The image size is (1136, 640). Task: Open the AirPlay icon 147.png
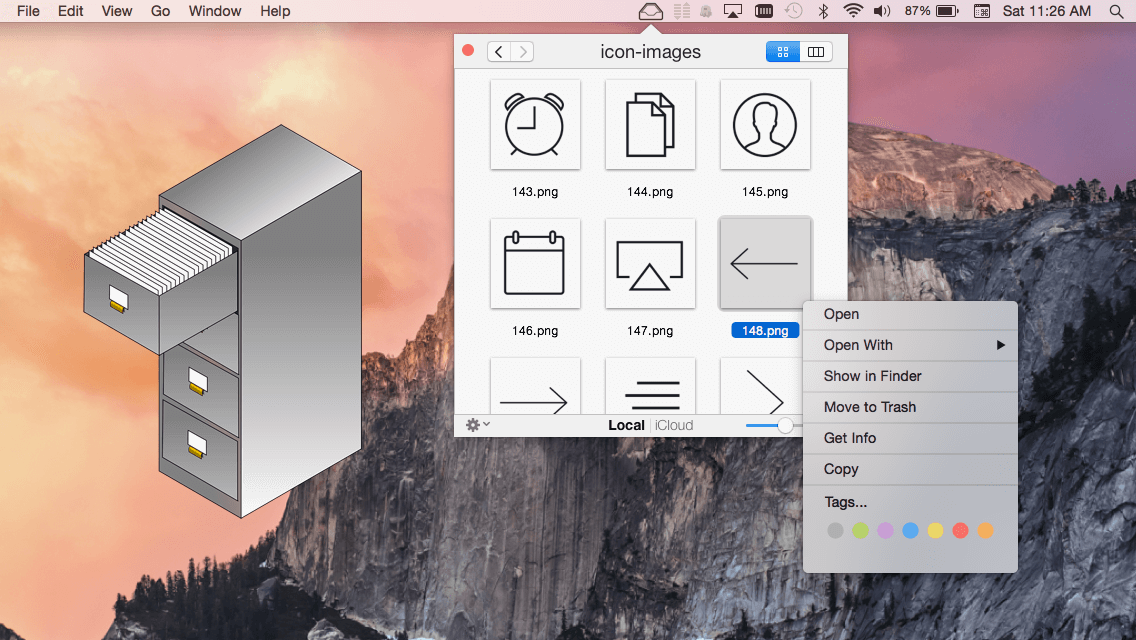650,263
